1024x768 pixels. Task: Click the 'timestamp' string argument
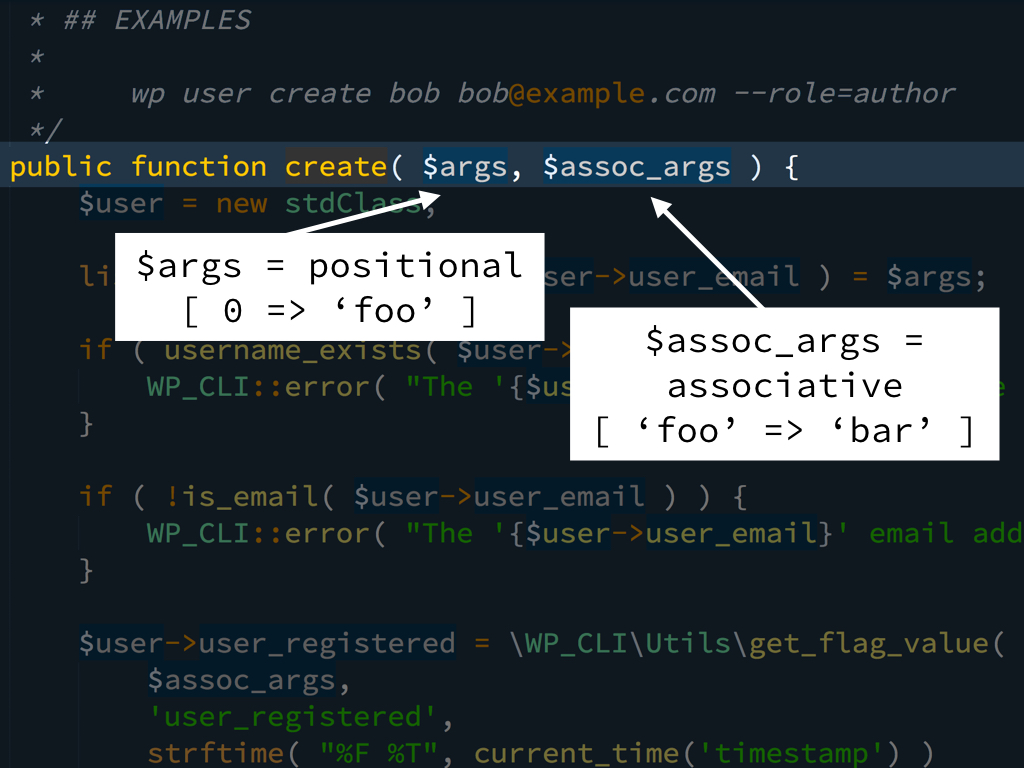pos(792,753)
